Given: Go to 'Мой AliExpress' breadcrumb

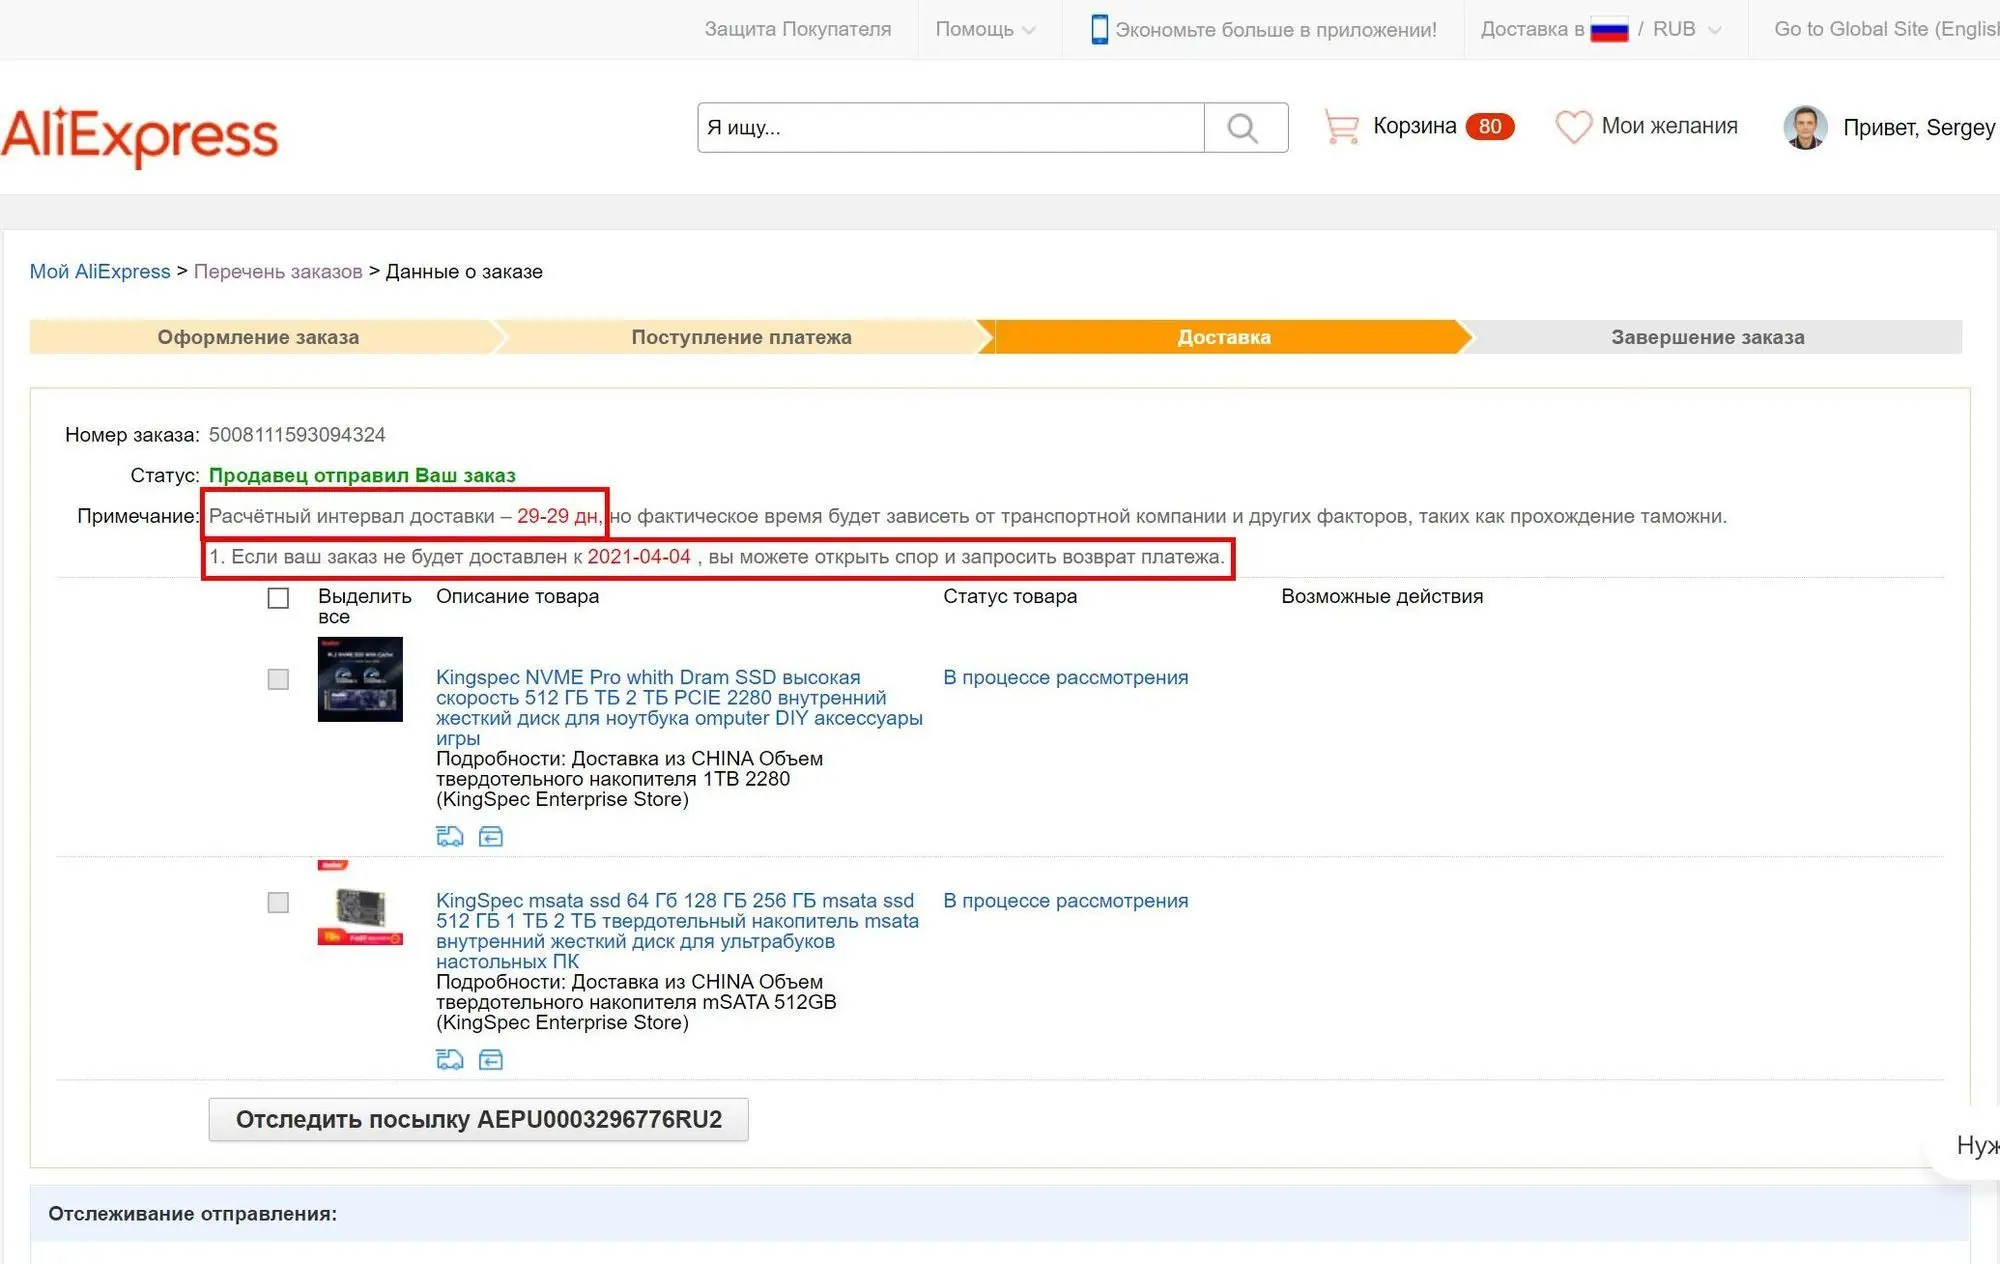Looking at the screenshot, I should pyautogui.click(x=100, y=272).
